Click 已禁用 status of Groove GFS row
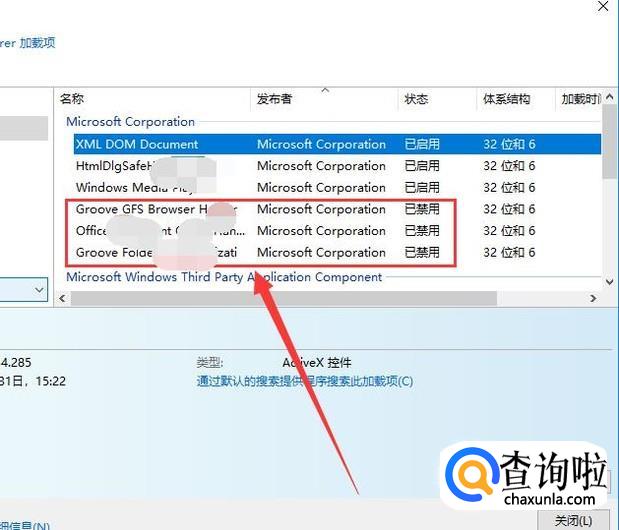This screenshot has width=619, height=530. [422, 209]
